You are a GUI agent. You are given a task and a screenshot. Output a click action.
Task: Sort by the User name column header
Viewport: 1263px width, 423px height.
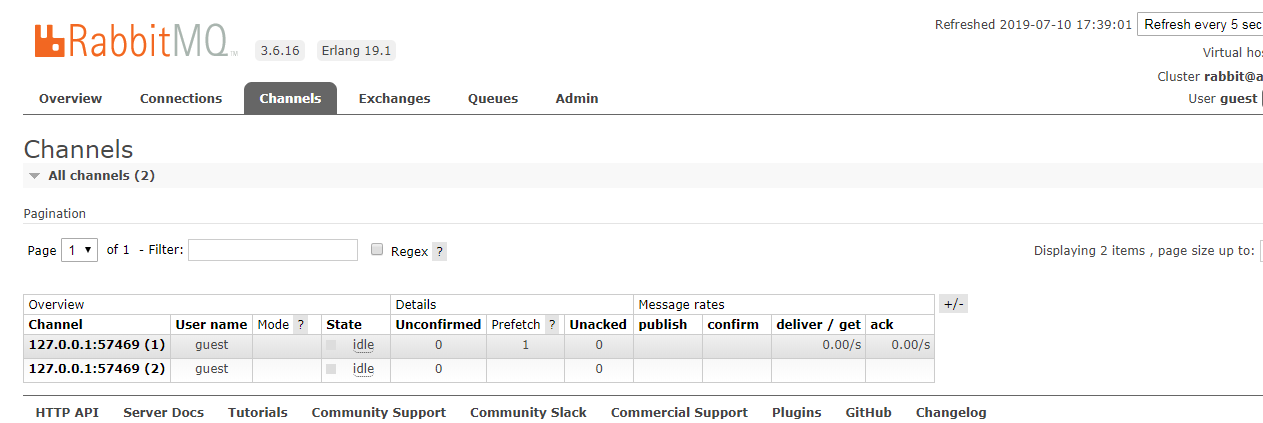click(211, 325)
